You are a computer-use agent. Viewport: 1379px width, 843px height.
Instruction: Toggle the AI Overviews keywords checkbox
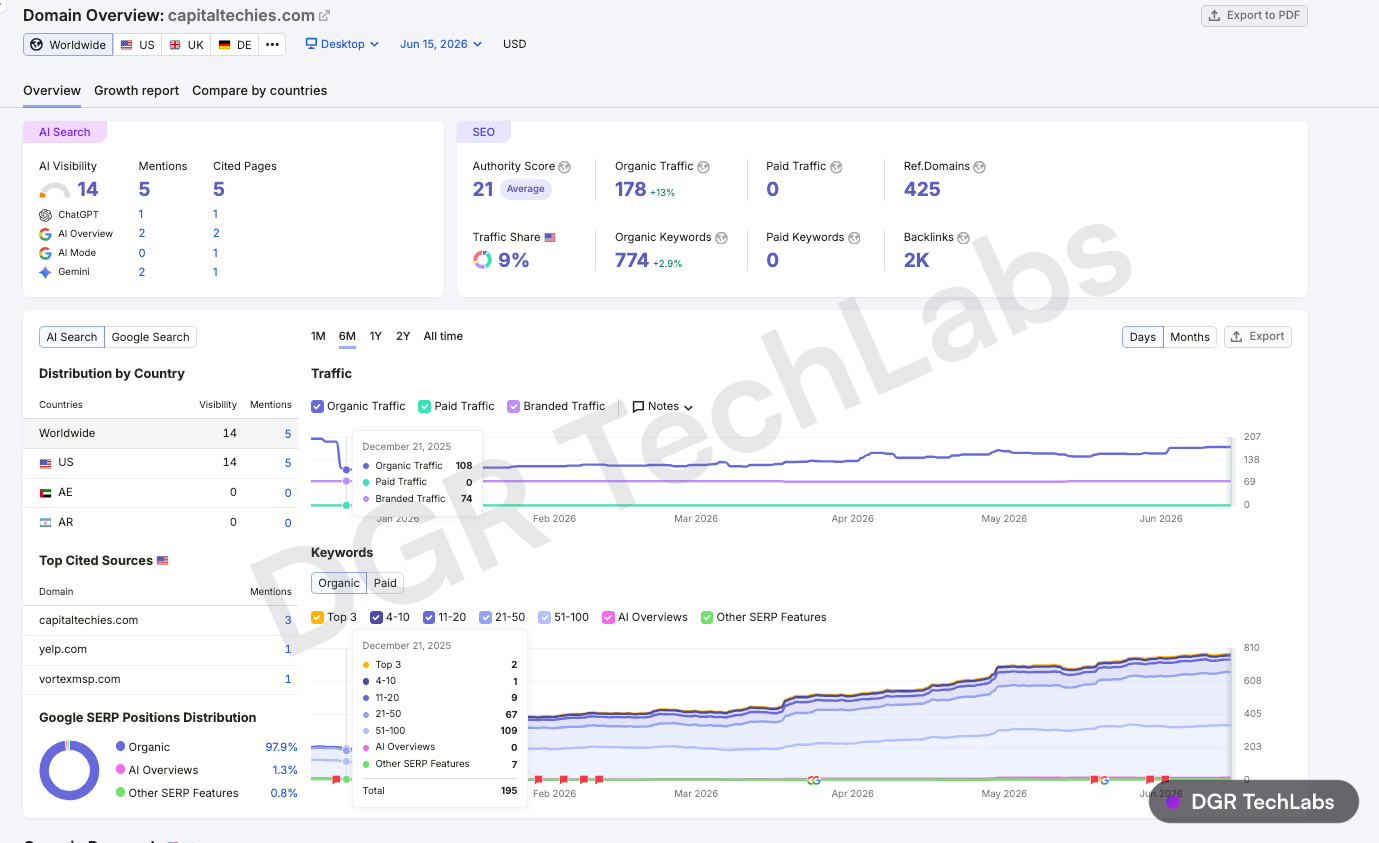tap(608, 617)
